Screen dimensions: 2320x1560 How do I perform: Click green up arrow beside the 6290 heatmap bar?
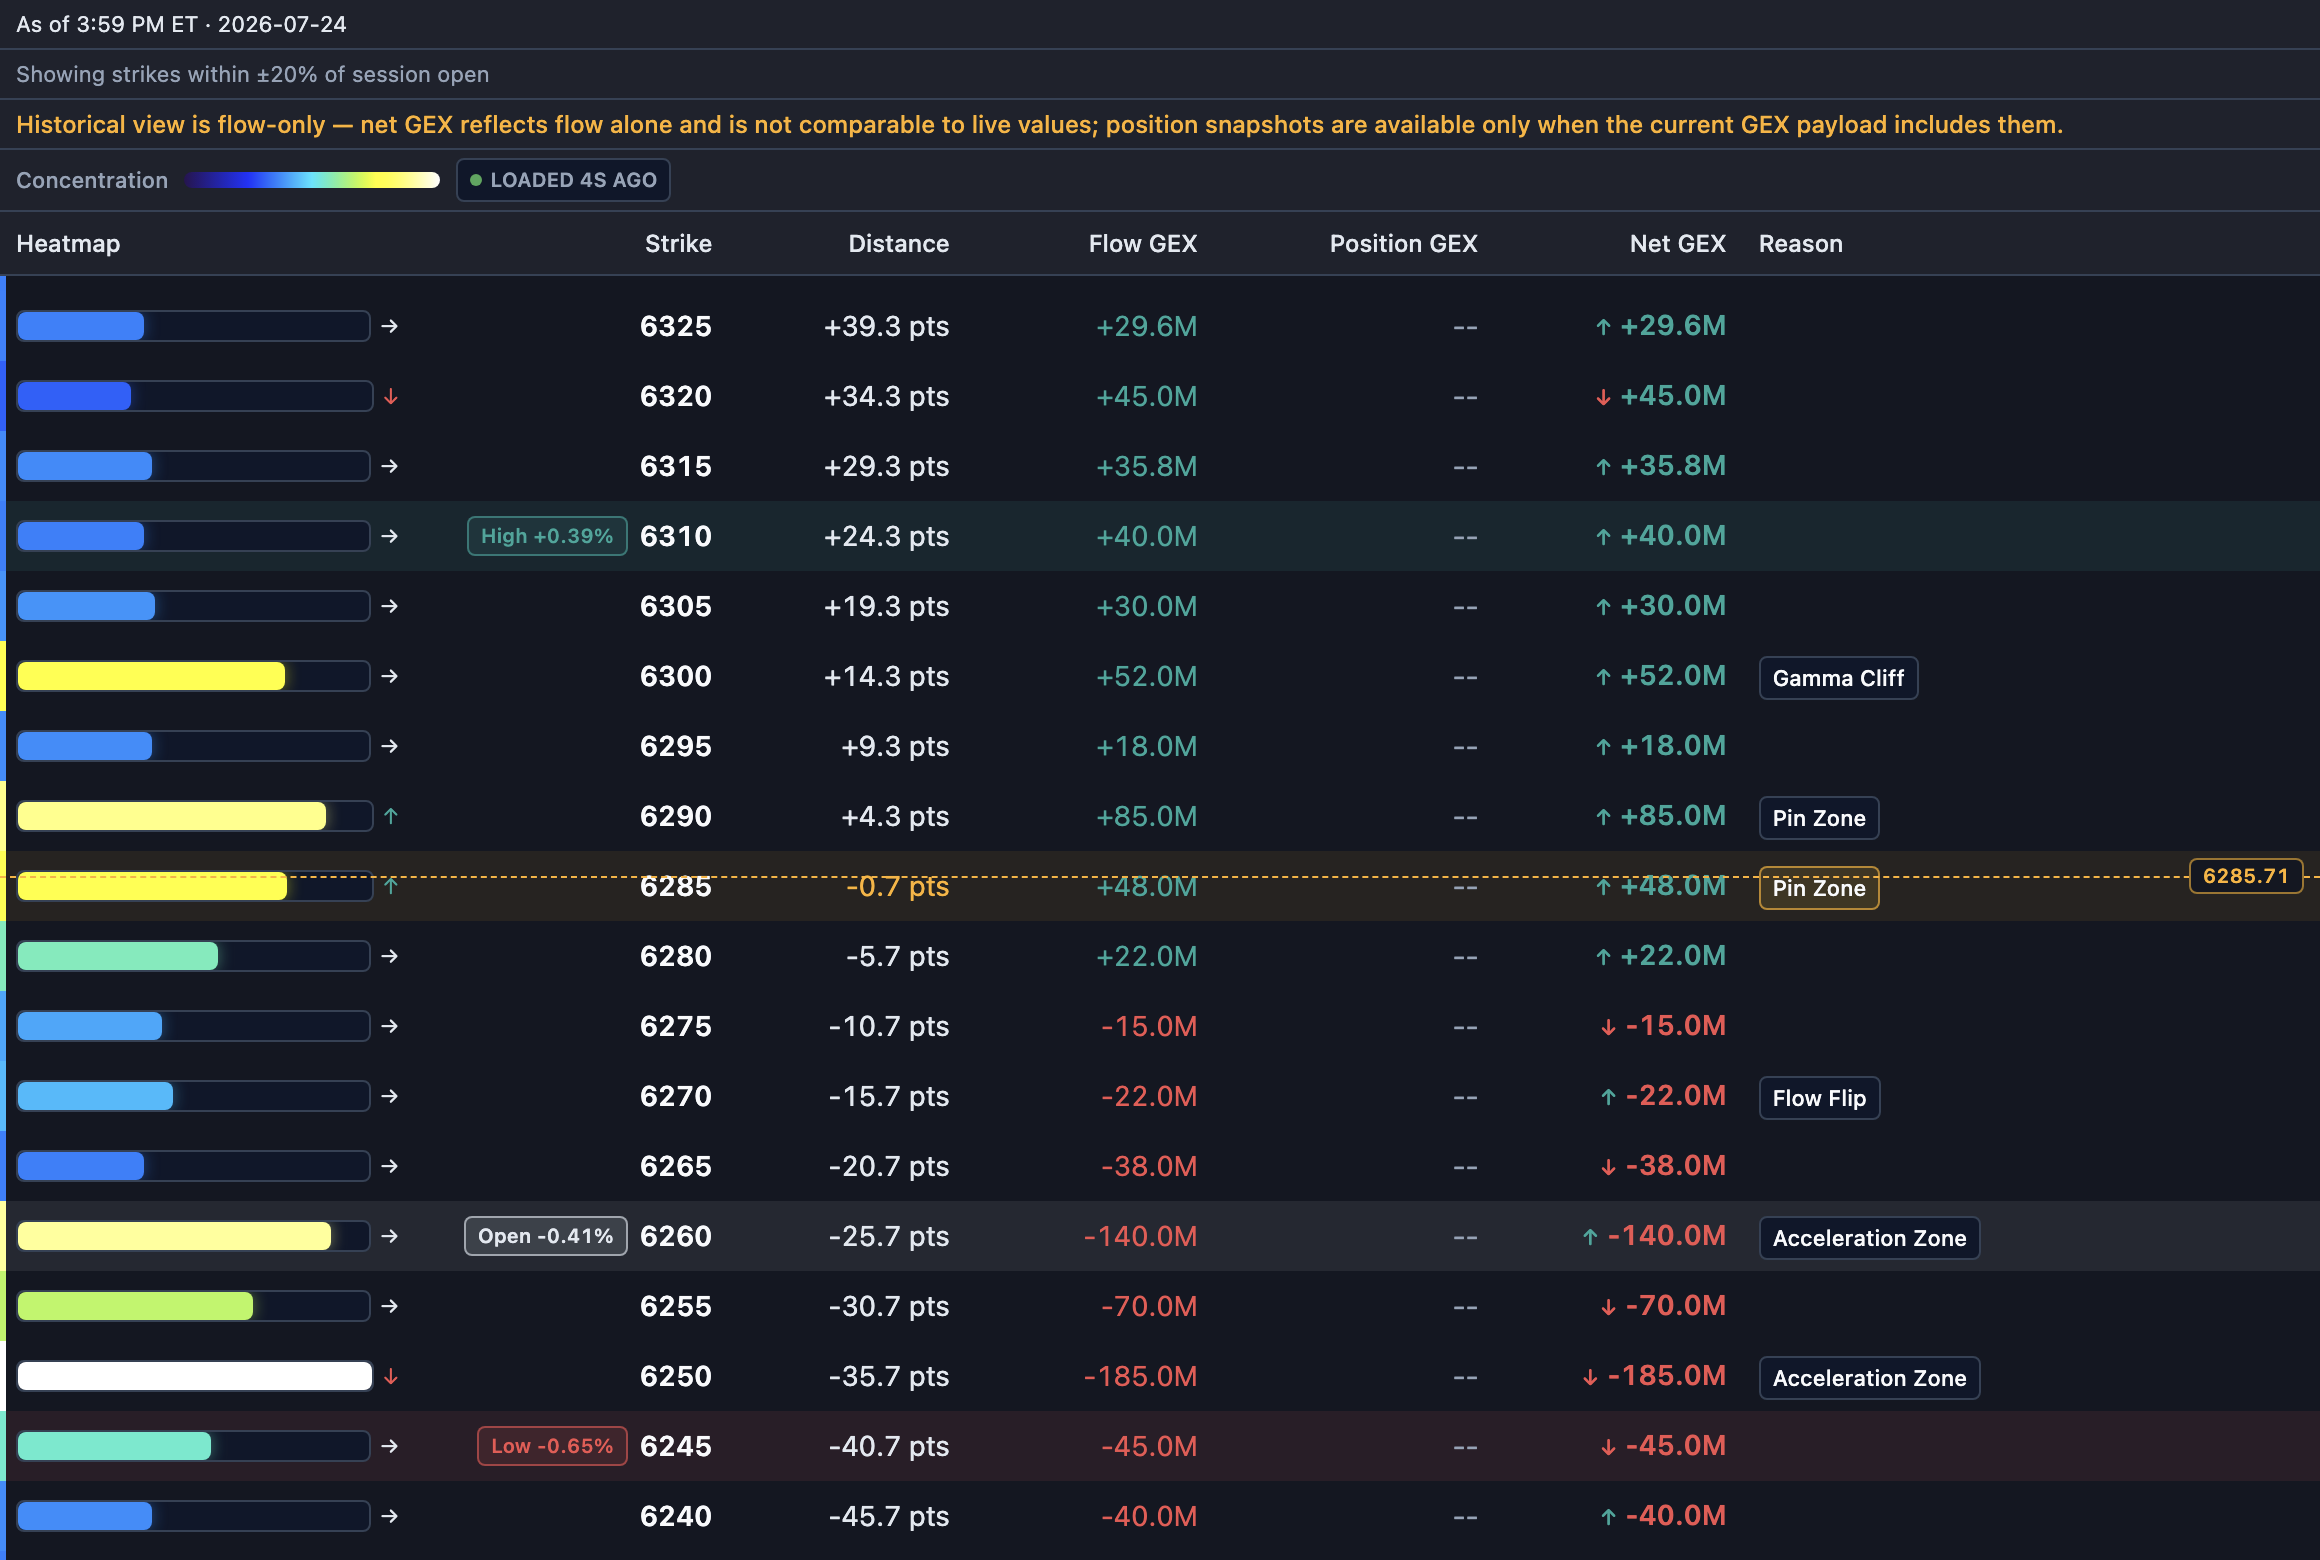391,816
